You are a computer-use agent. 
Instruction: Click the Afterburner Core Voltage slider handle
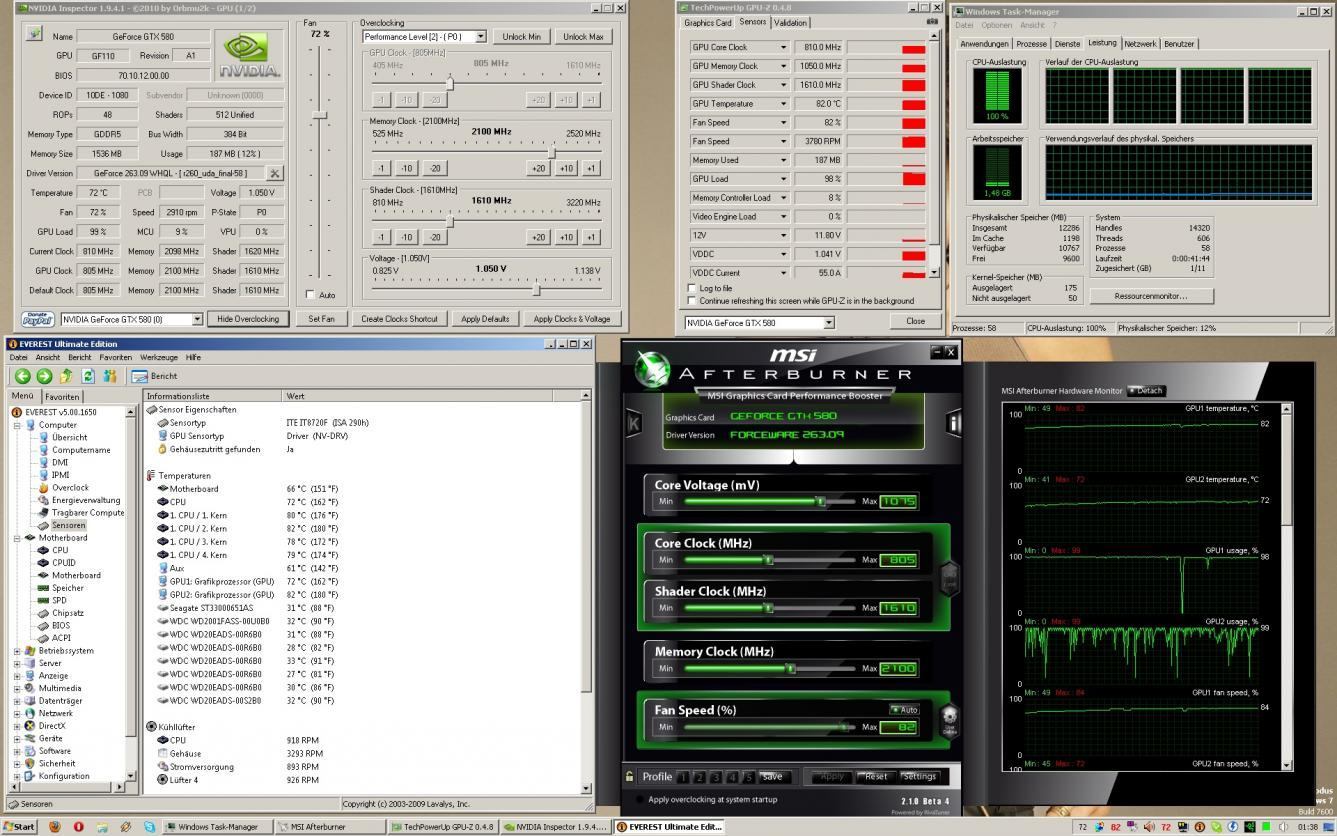pyautogui.click(x=820, y=501)
